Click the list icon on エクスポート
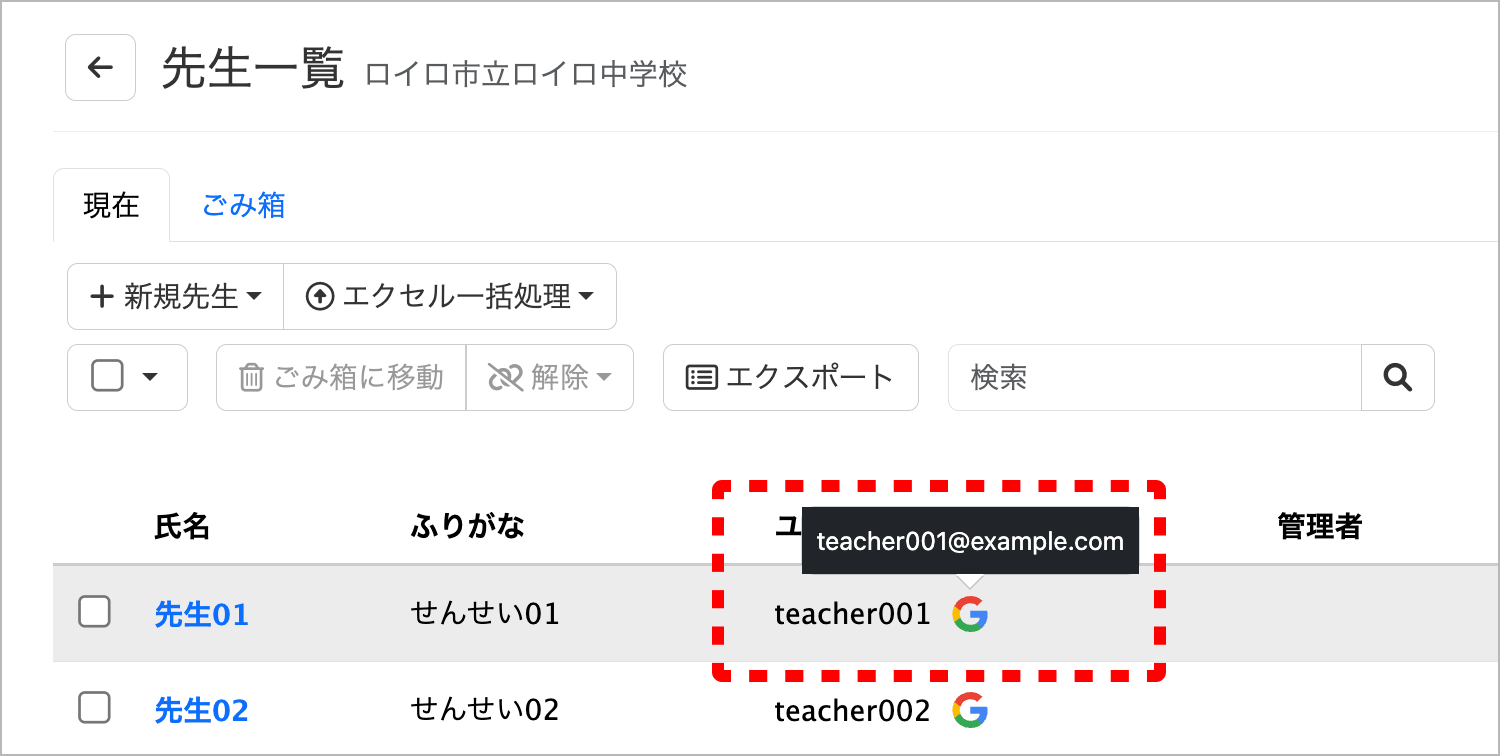This screenshot has height=756, width=1500. click(x=701, y=378)
